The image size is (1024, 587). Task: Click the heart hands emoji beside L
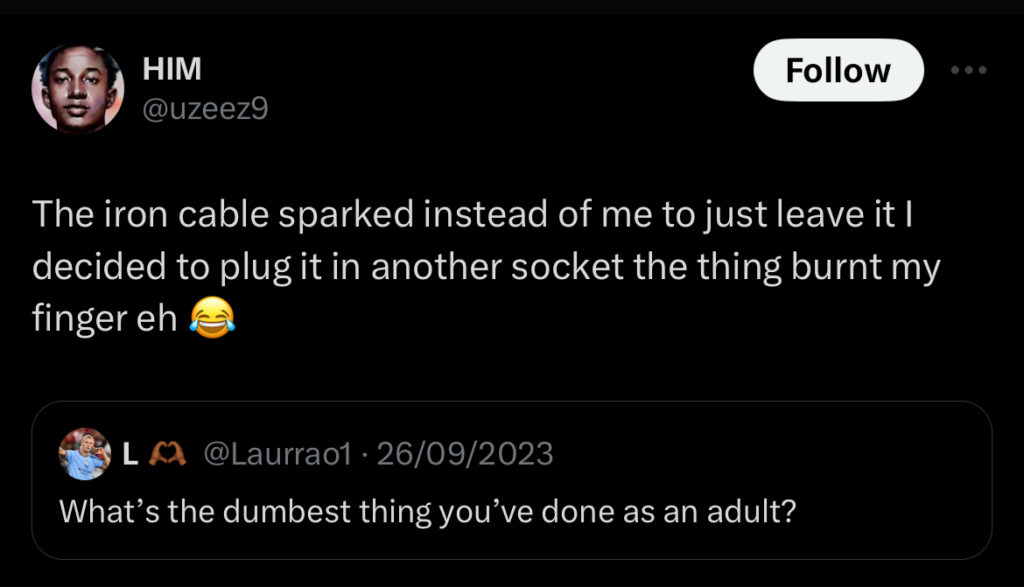162,455
